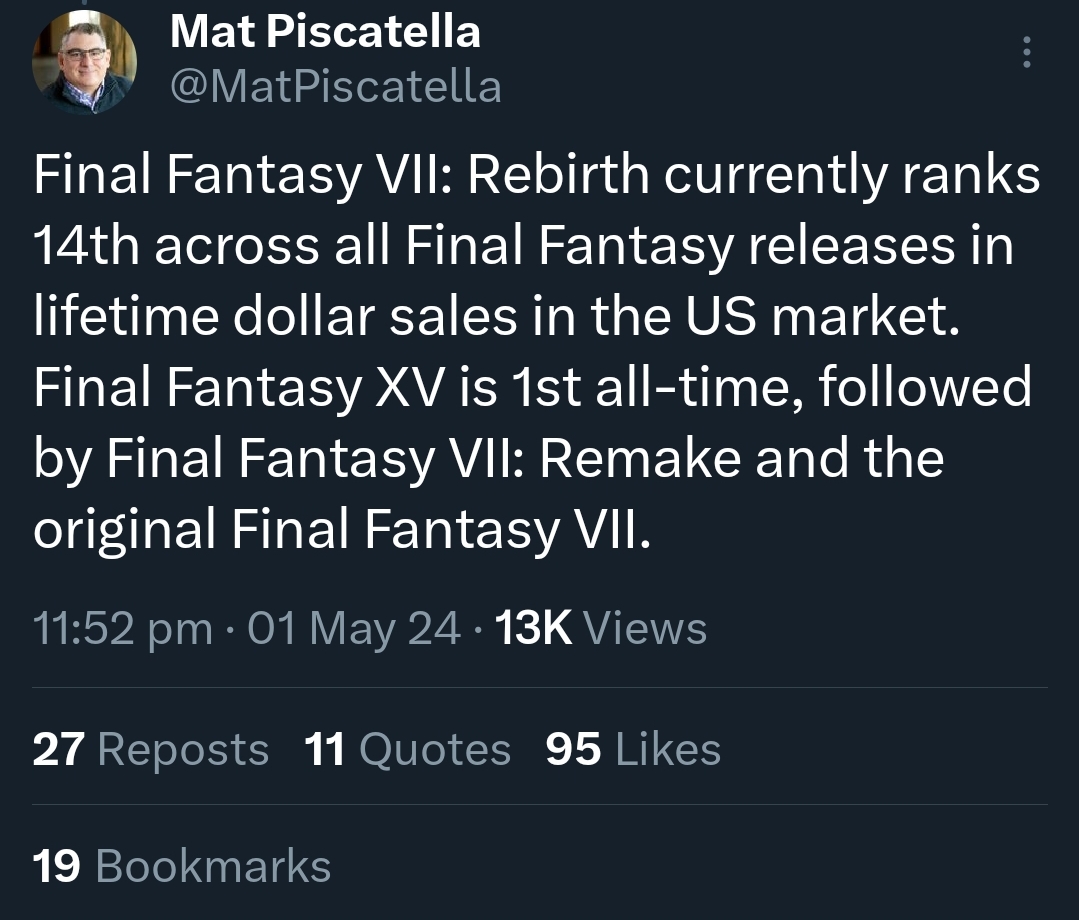View the 13K view count

tap(533, 628)
